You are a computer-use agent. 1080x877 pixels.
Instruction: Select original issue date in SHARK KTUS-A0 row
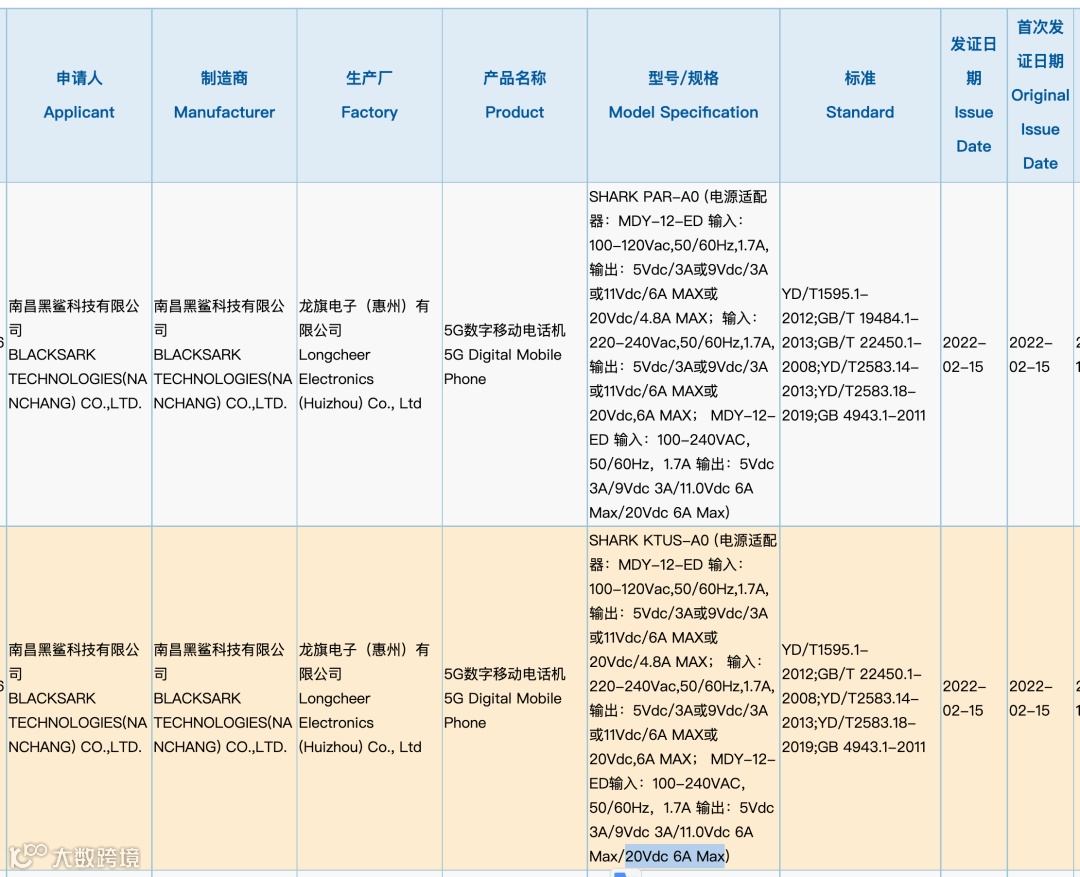coord(1040,698)
